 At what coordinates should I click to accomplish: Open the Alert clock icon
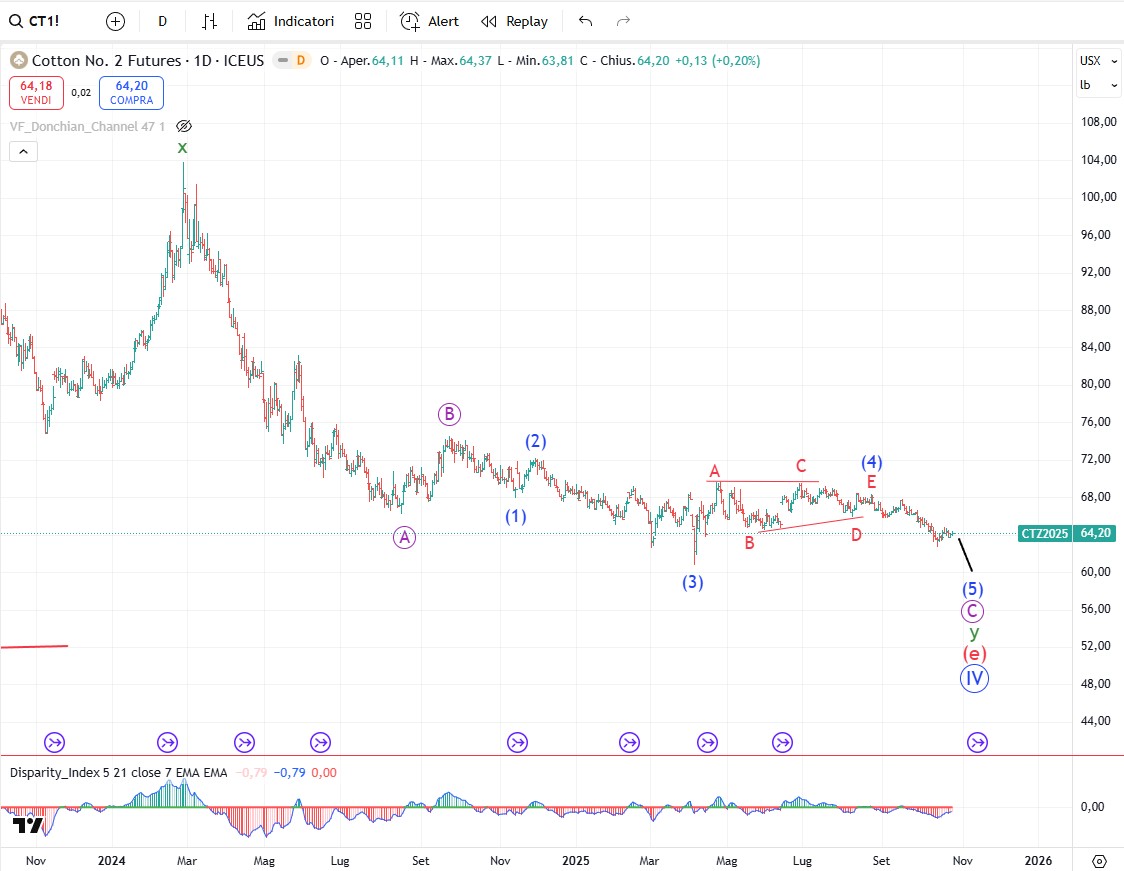tap(410, 21)
